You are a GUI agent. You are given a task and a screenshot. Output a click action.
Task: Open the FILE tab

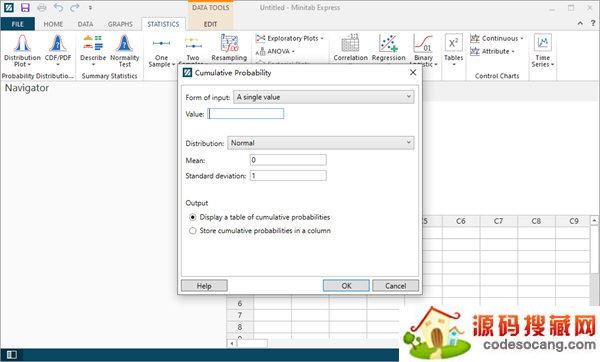[18, 24]
